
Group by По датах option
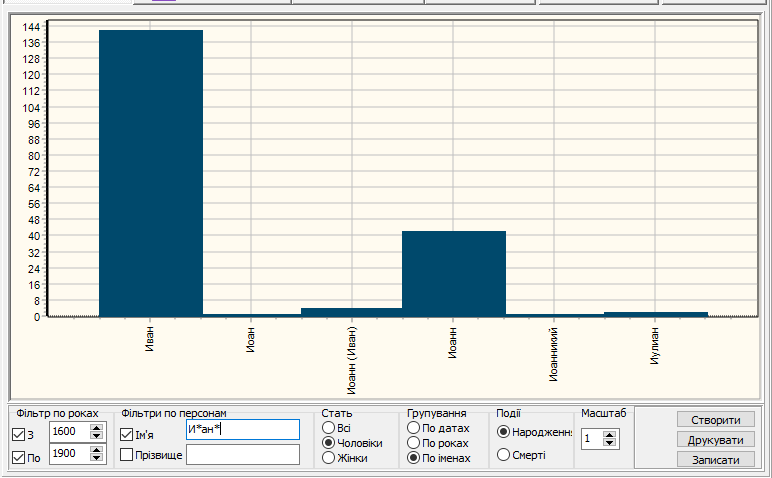click(x=413, y=428)
